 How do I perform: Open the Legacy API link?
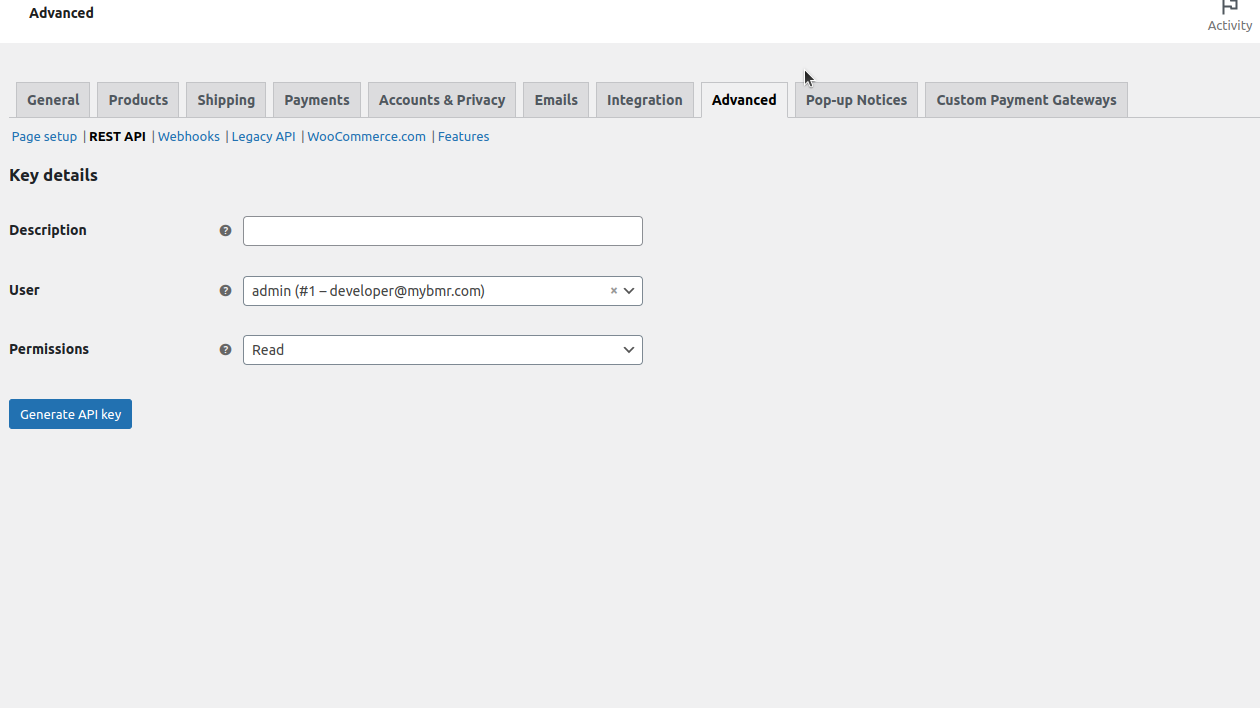coord(263,137)
